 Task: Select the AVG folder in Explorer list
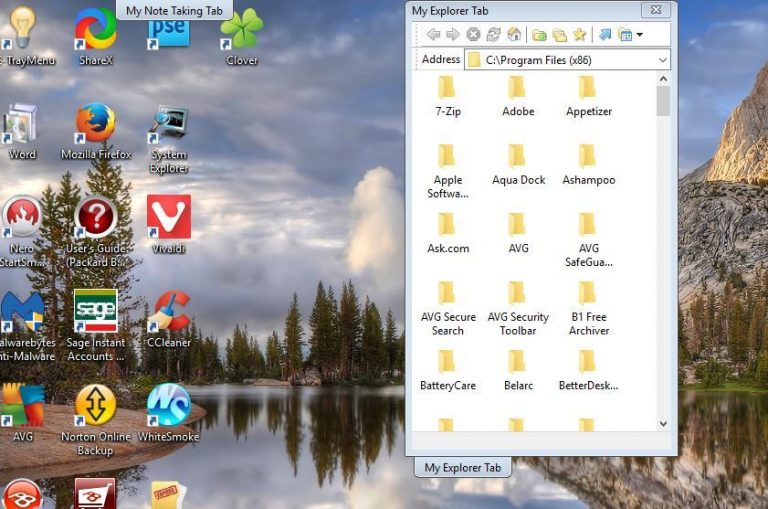click(x=518, y=234)
